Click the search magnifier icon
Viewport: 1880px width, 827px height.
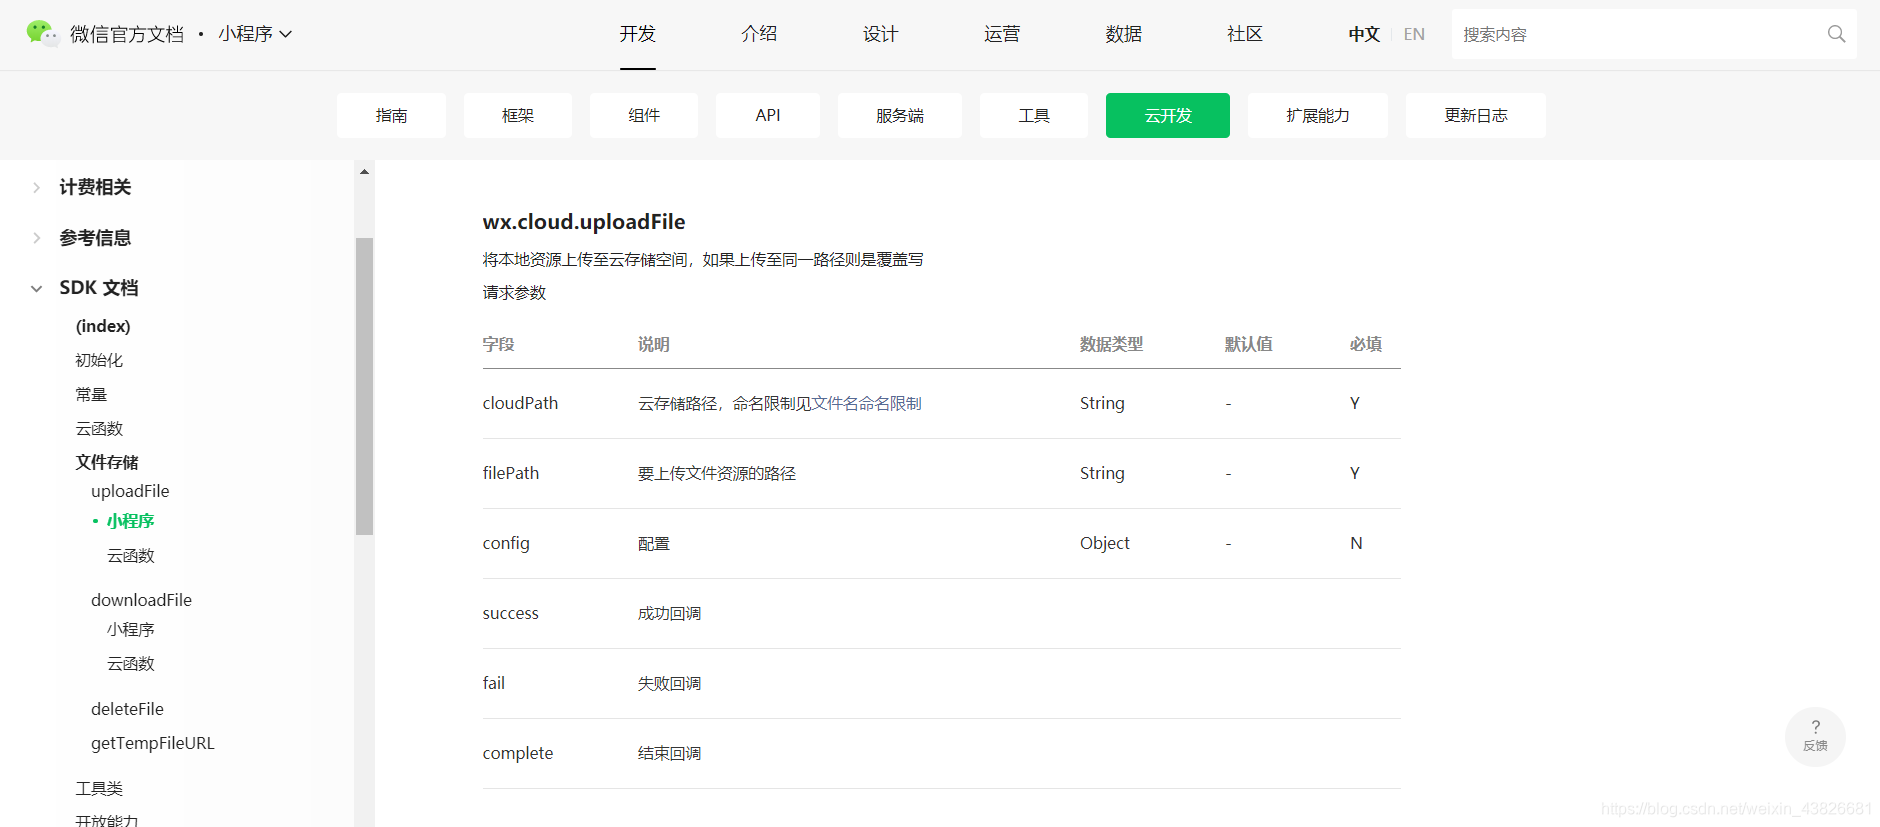tap(1836, 34)
